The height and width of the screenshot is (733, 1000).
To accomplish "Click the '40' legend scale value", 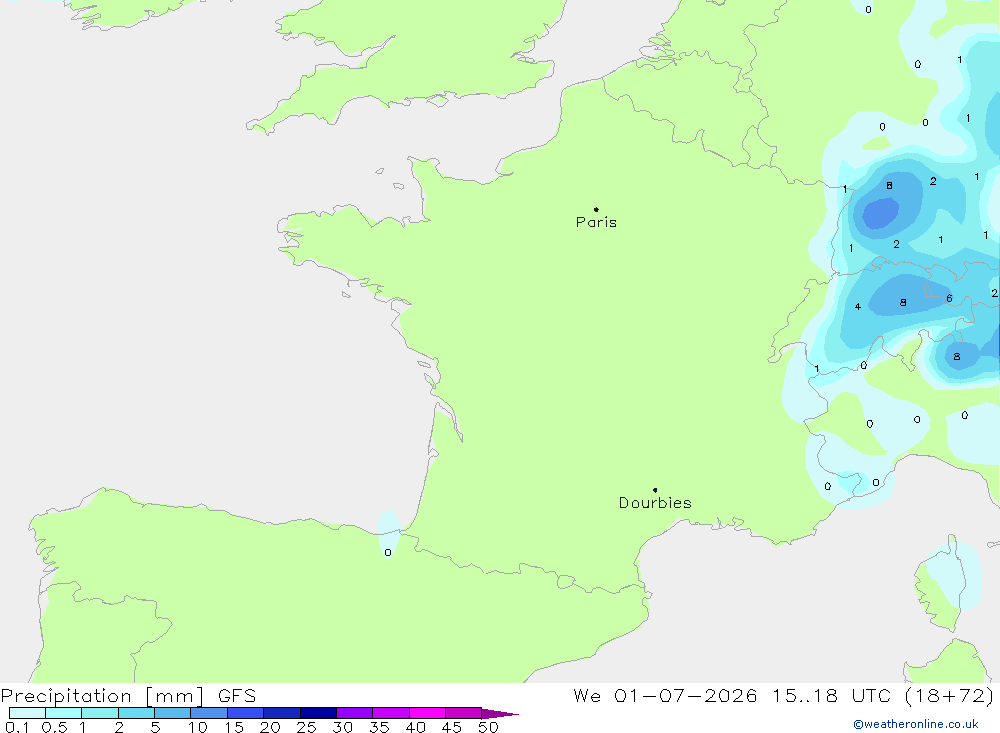I will (415, 727).
